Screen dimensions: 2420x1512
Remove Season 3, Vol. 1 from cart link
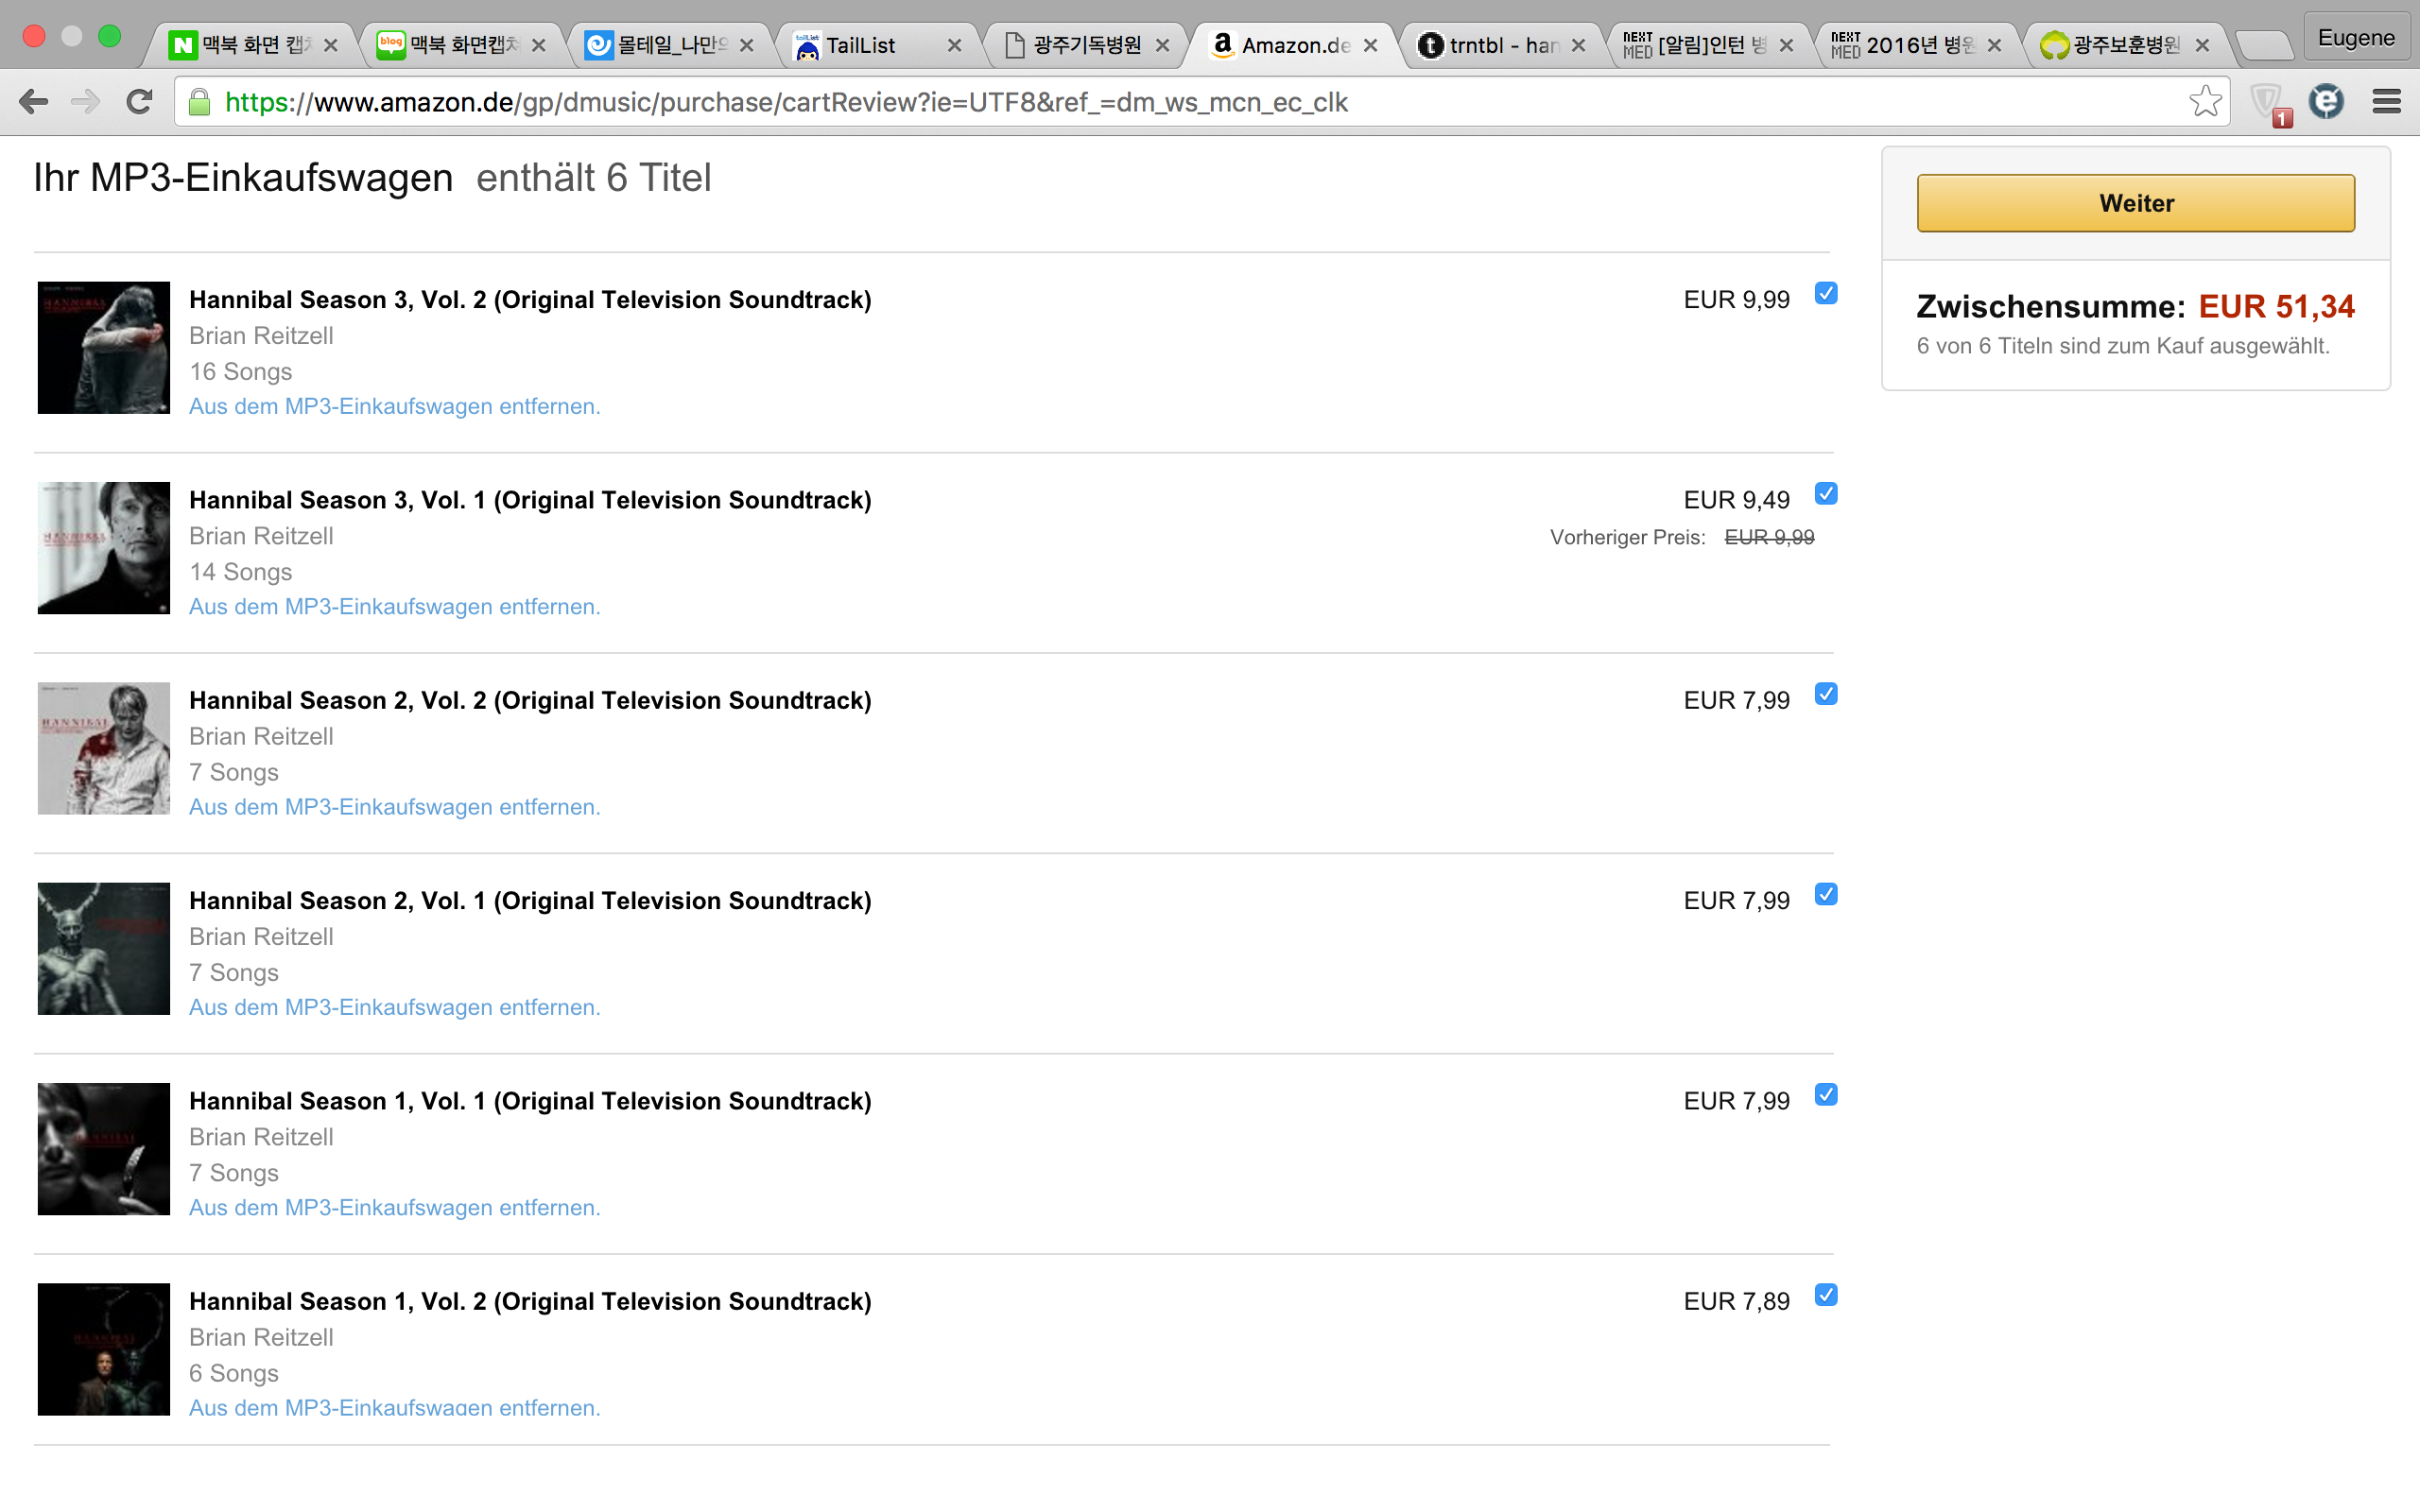[394, 606]
